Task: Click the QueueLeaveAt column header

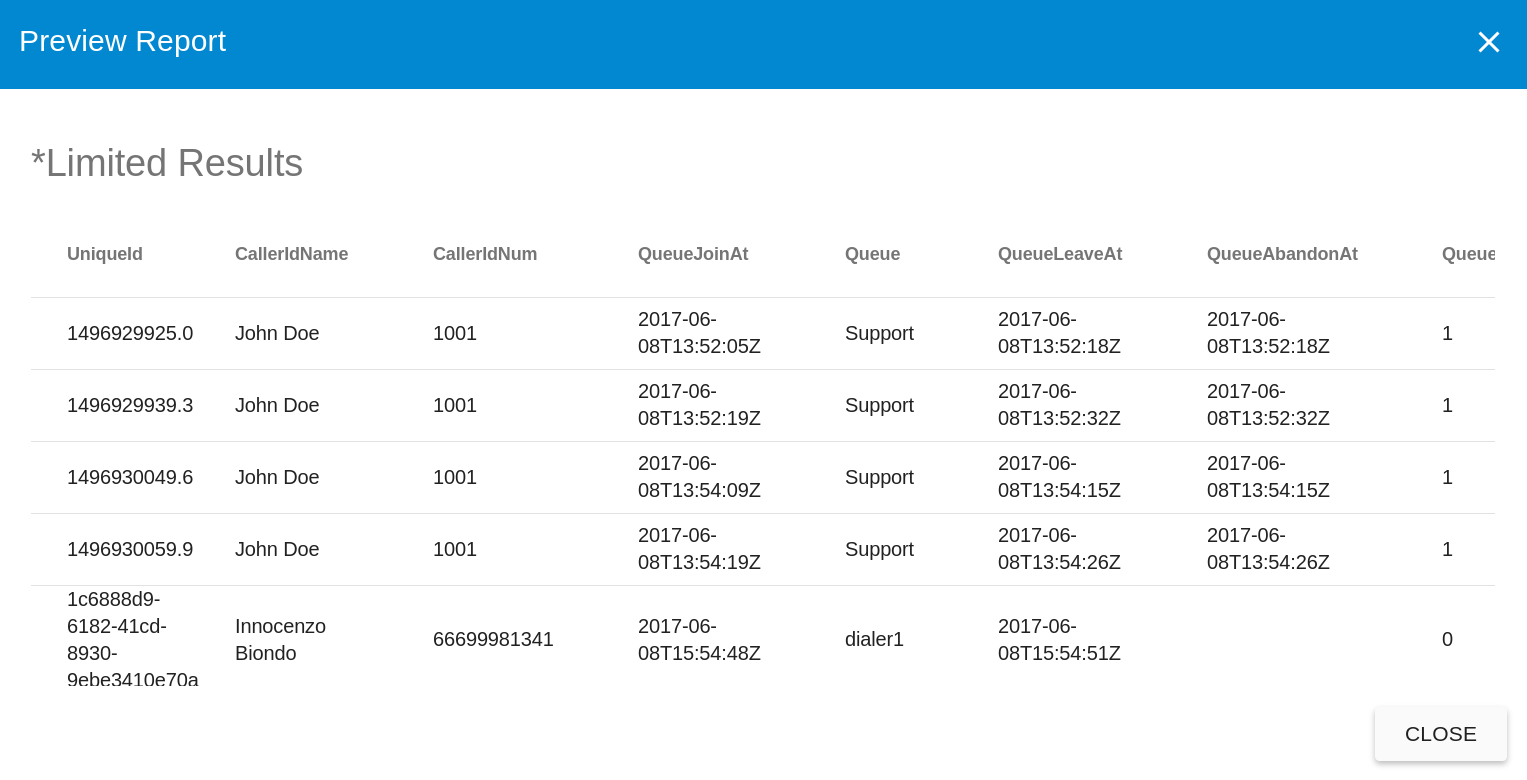Action: point(1060,254)
